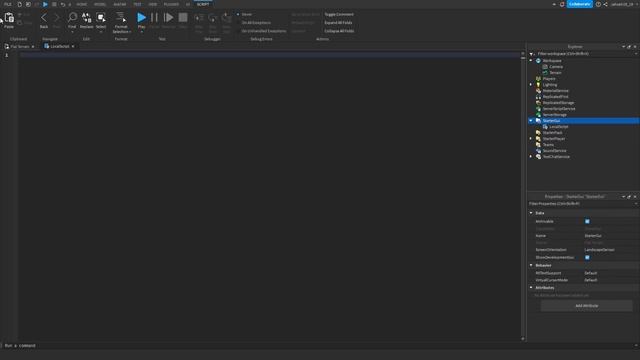The image size is (640, 360).
Task: Open the Find magnifier tool
Action: tap(72, 17)
